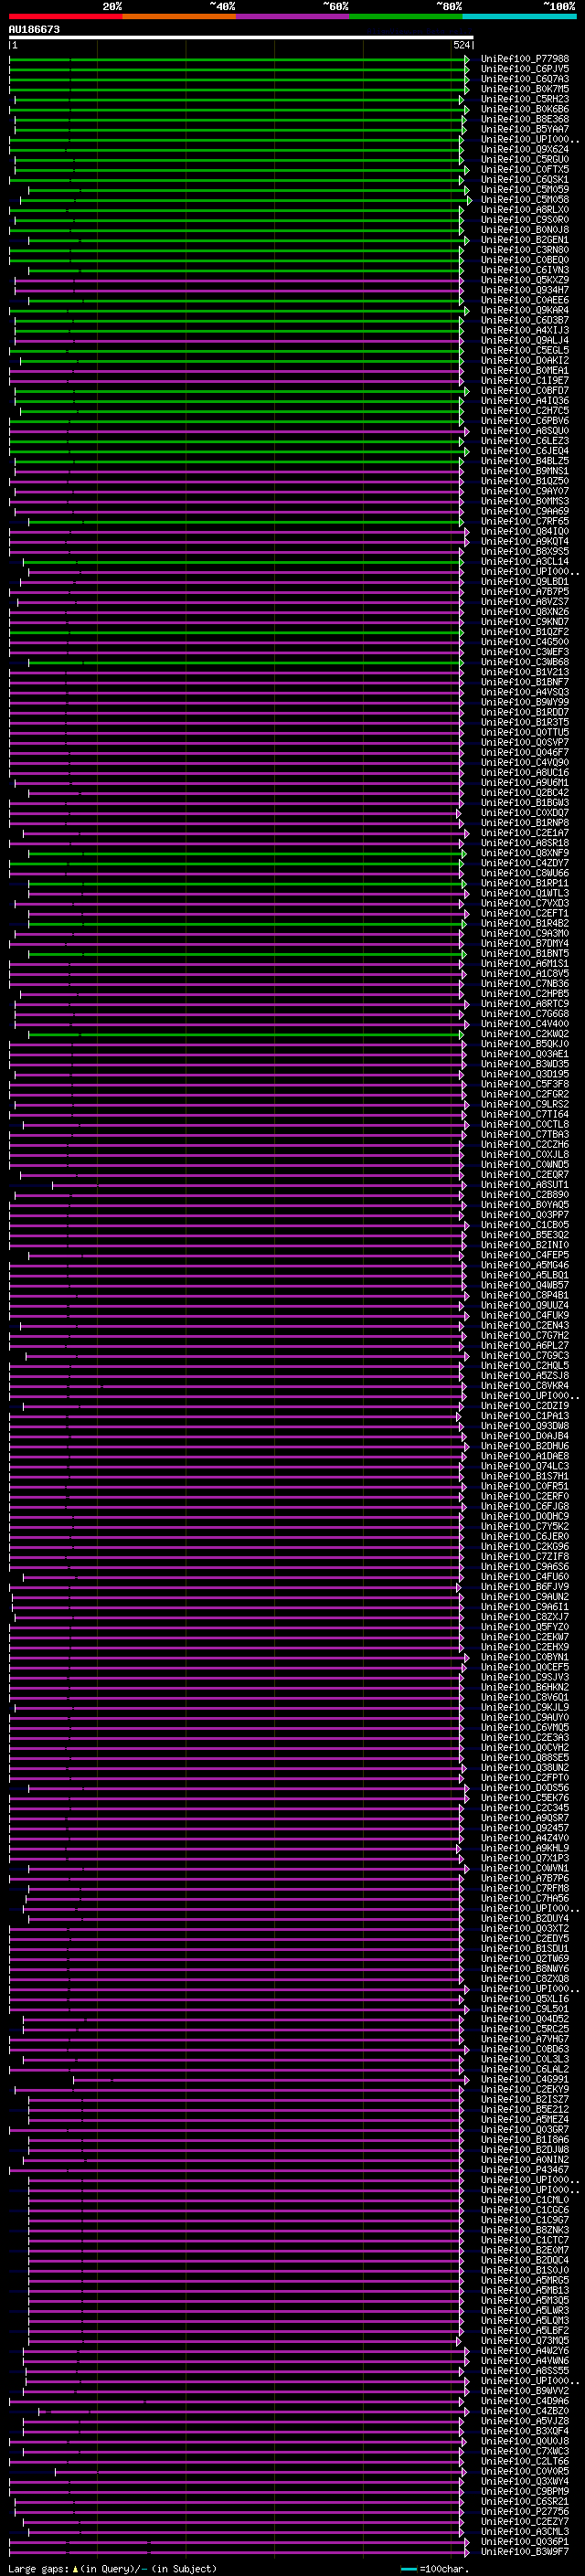Click the cyan =100char scale bar
The height and width of the screenshot is (2576, 585).
[x=408, y=2569]
